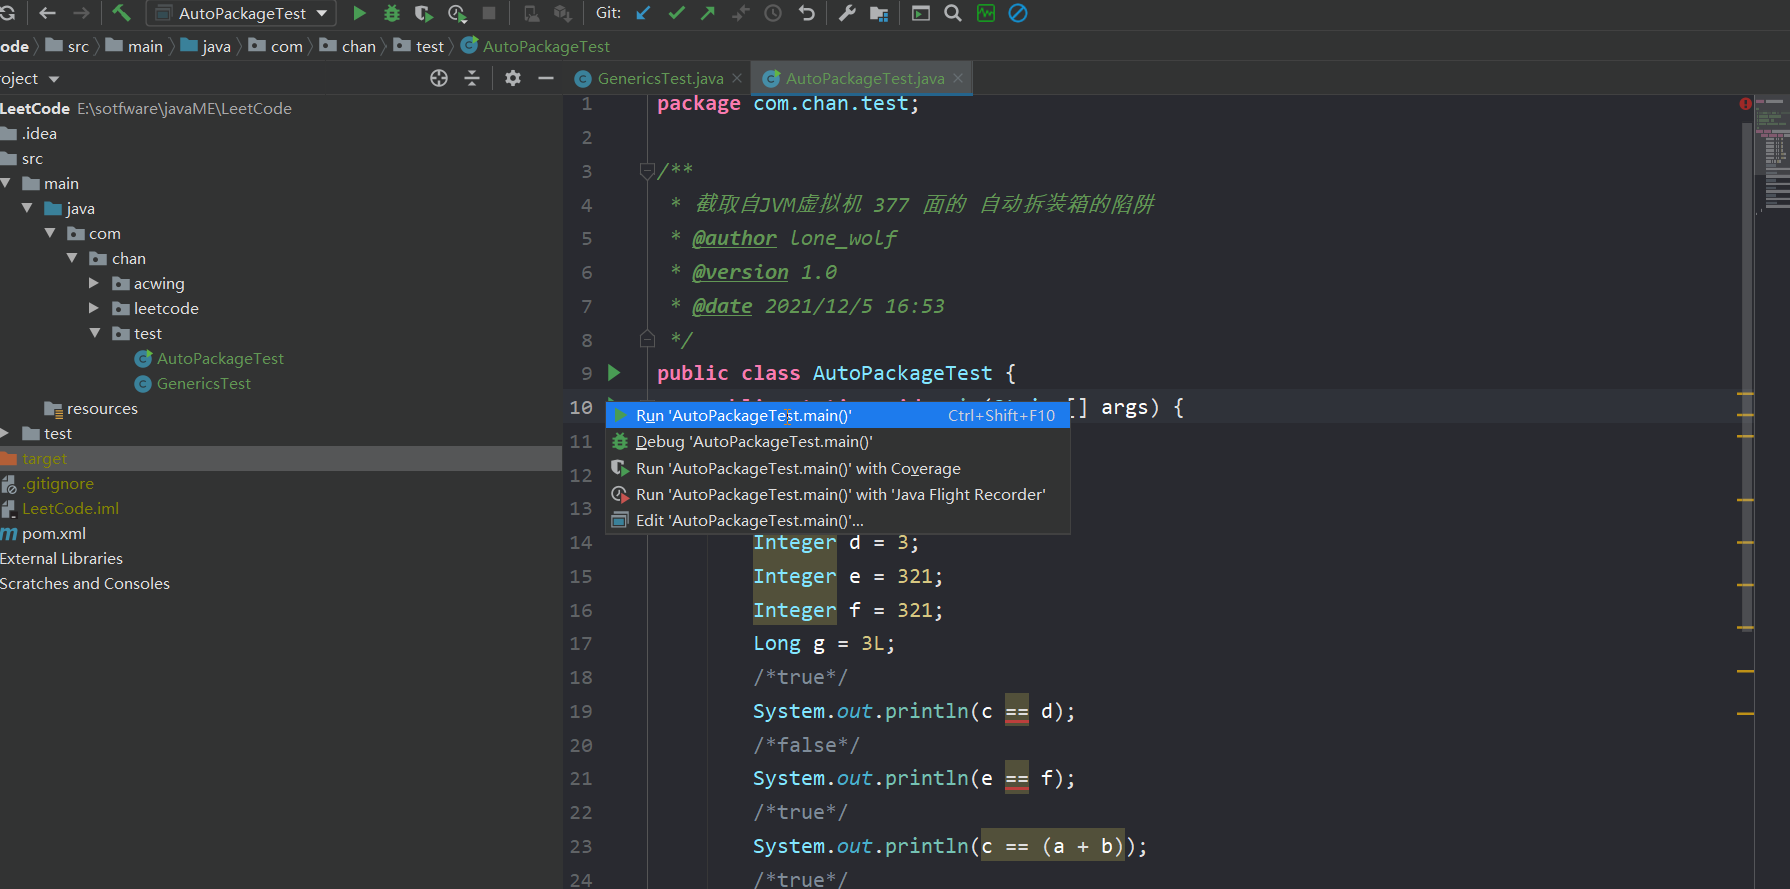Click the Stop square button
This screenshot has width=1790, height=889.
(x=489, y=13)
